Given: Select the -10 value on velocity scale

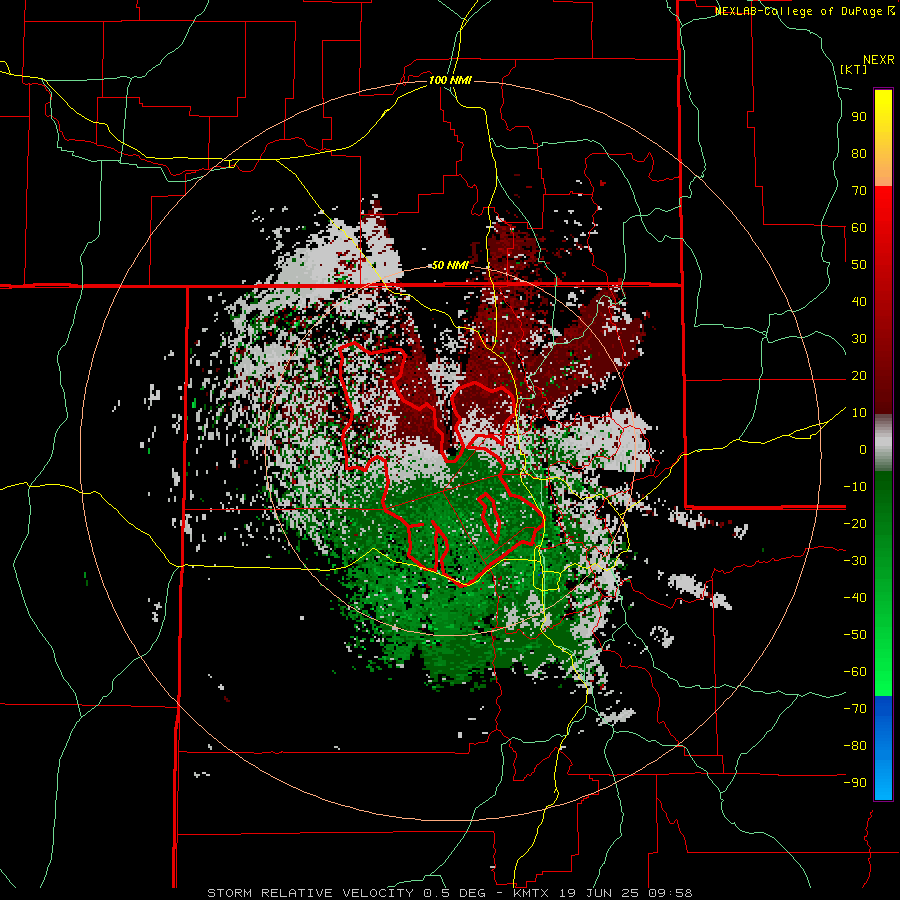Looking at the screenshot, I should tap(855, 487).
